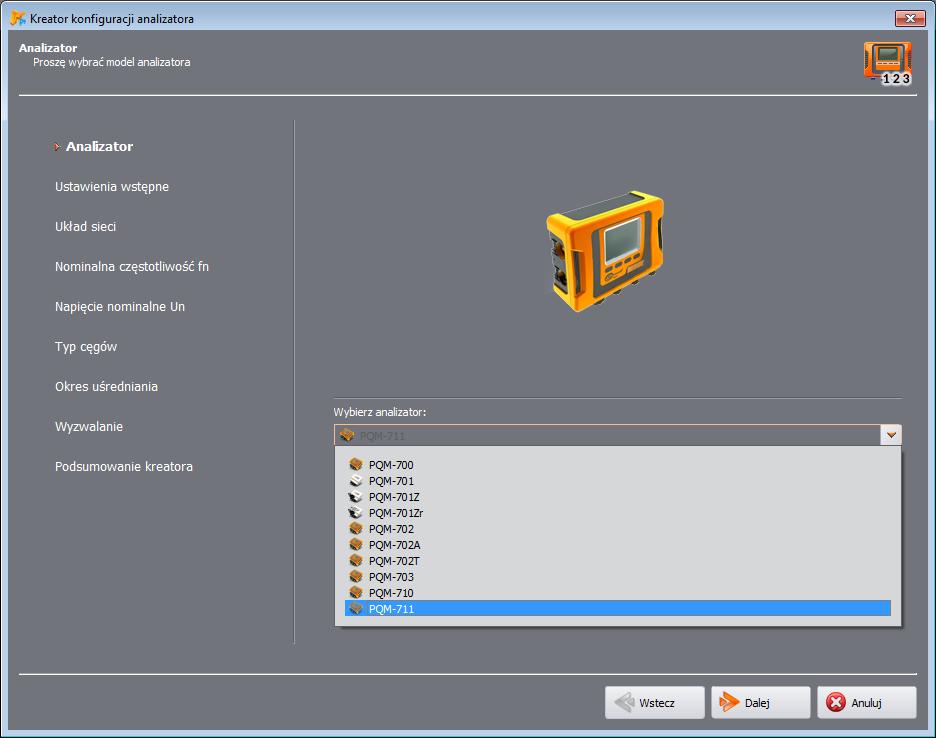Open Napięcie nominalne Un step
This screenshot has height=738, width=936.
pos(120,307)
